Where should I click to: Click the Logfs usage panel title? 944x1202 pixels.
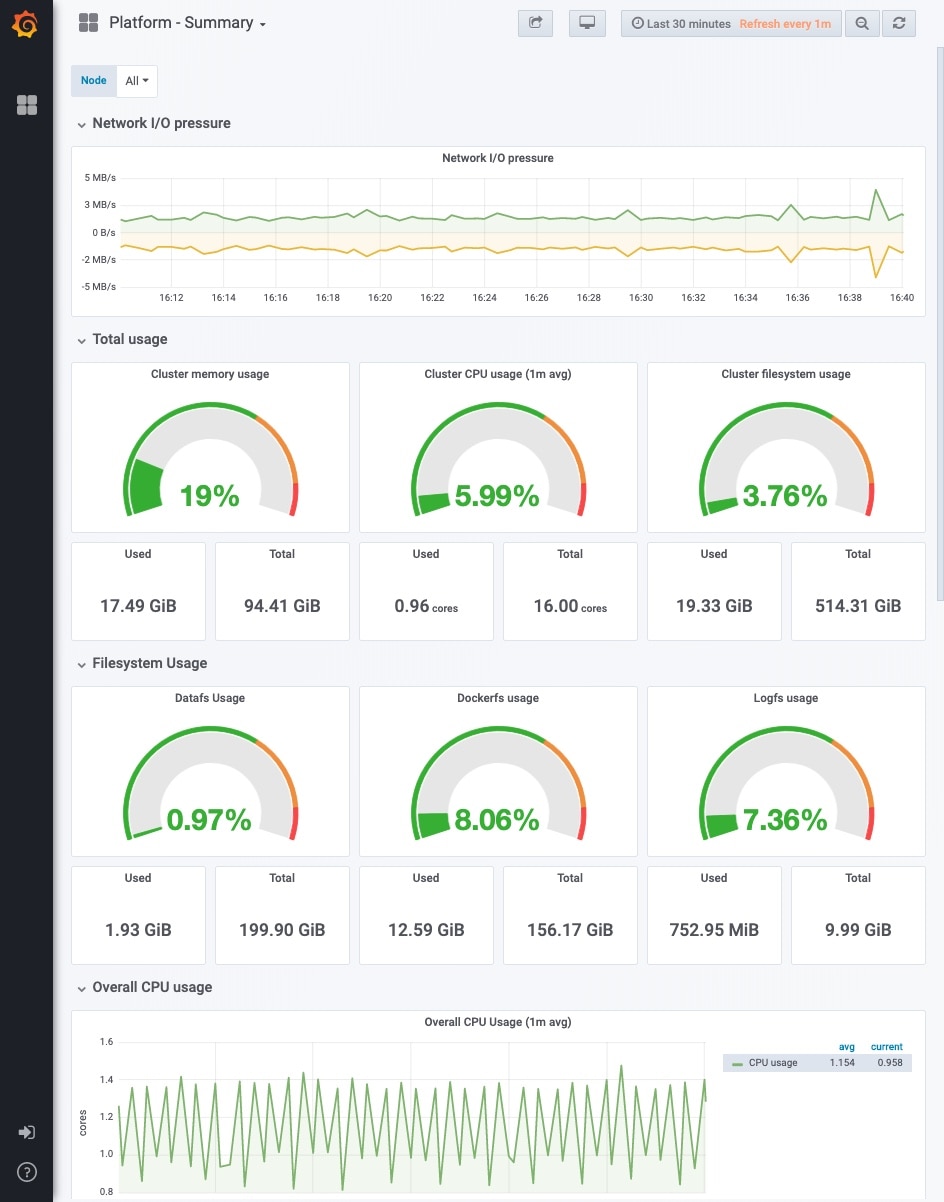[x=786, y=698]
